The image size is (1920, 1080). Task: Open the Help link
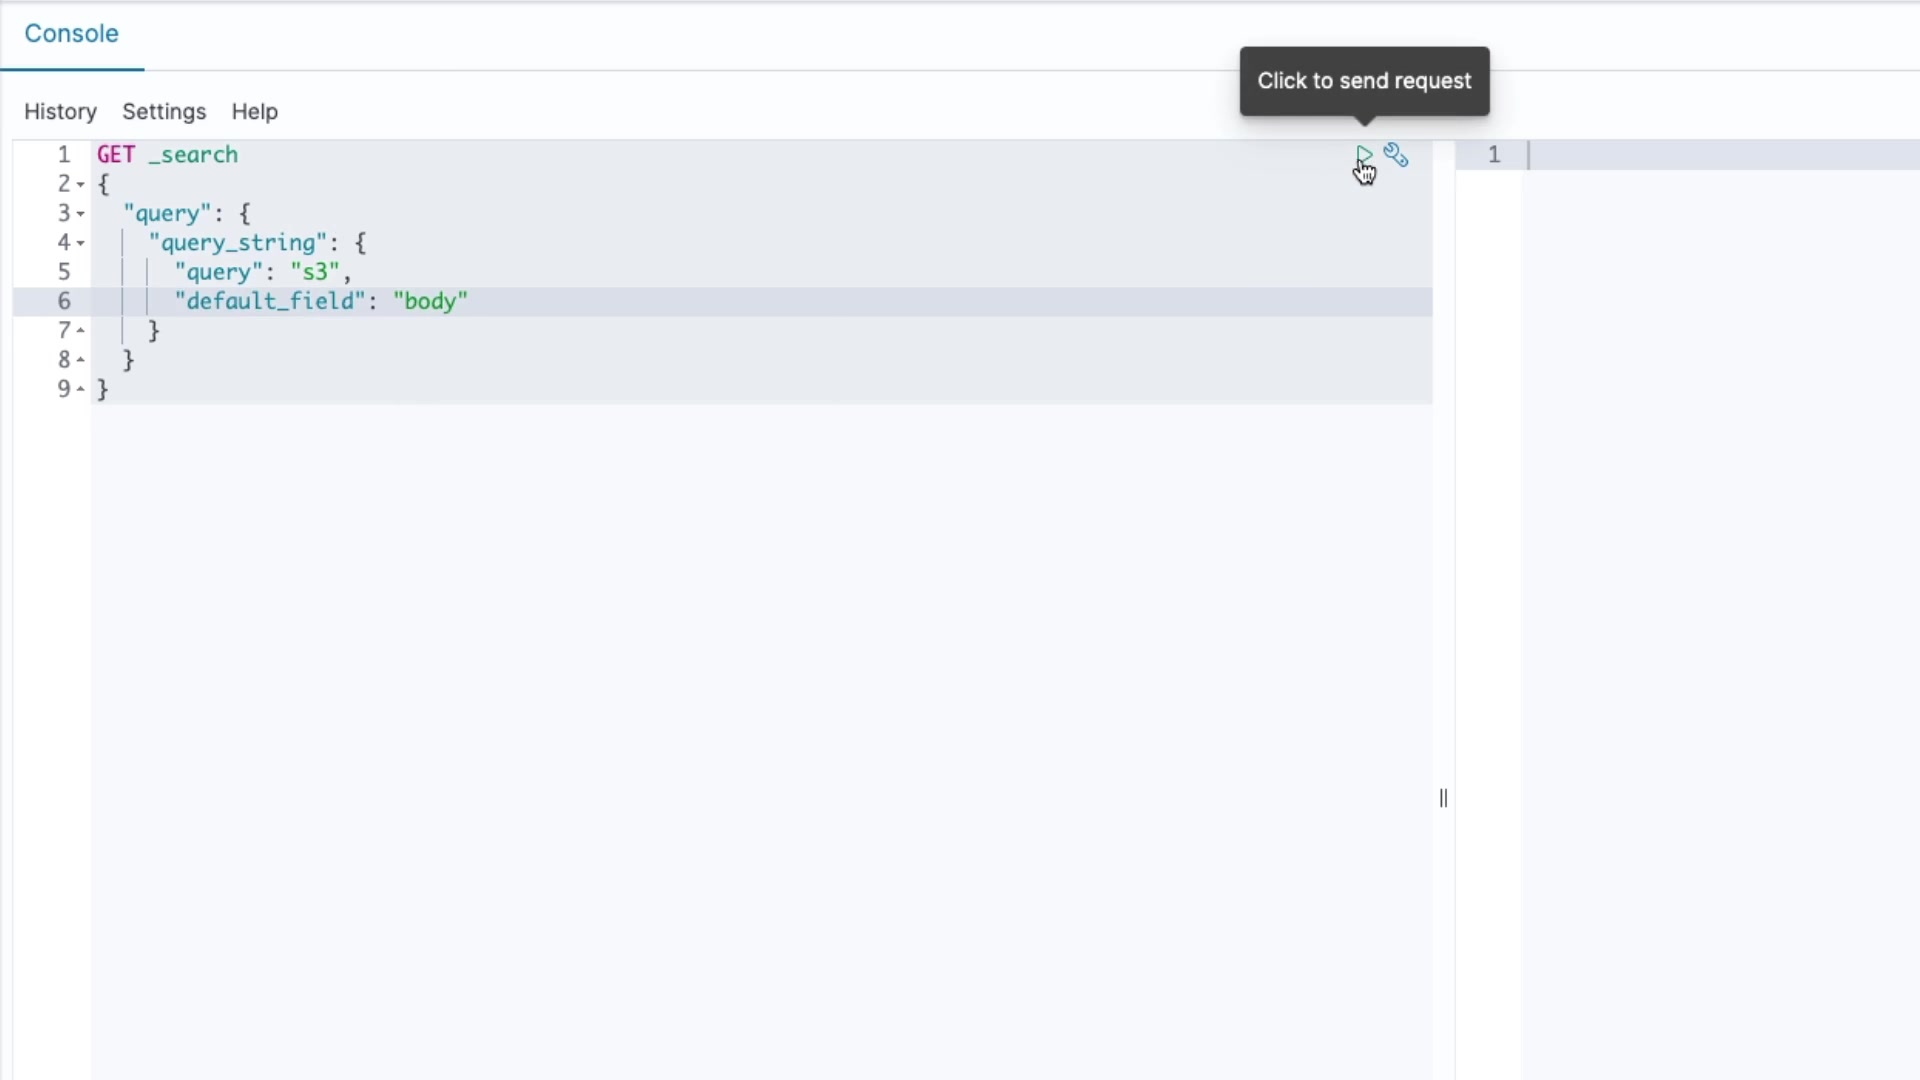click(x=254, y=112)
